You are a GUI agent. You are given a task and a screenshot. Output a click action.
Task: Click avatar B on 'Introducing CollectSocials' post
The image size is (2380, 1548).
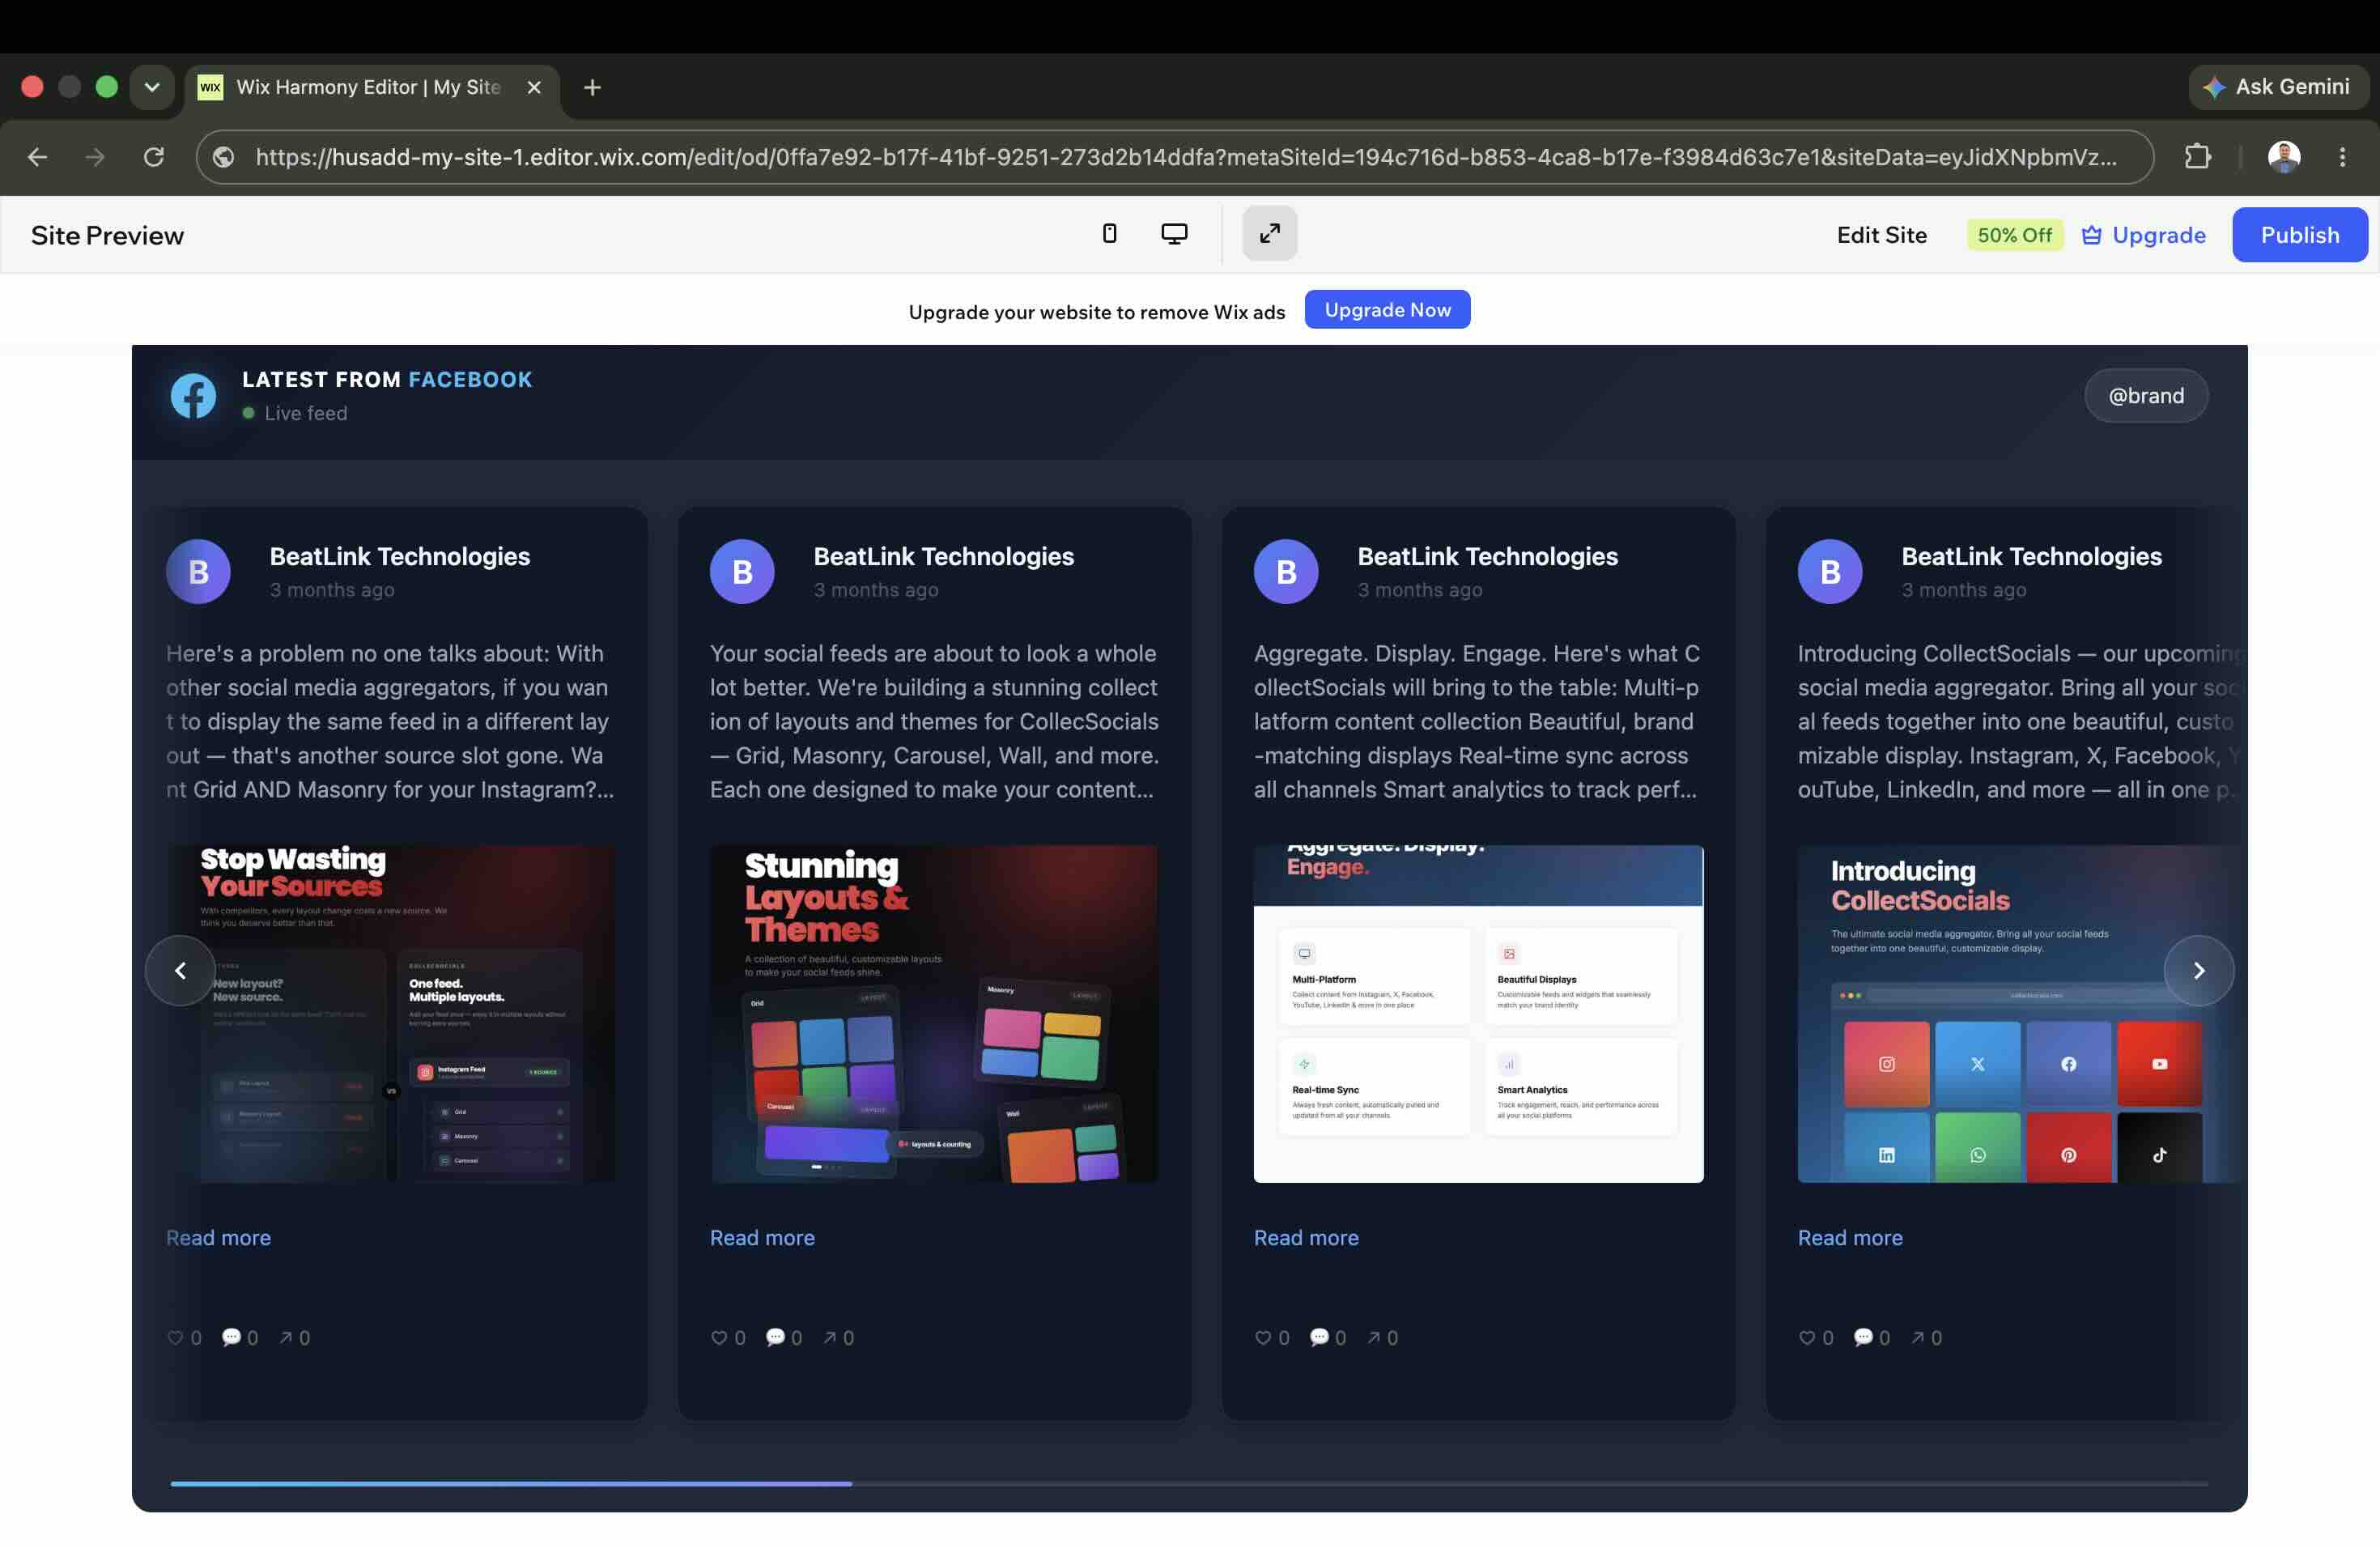(x=1830, y=572)
